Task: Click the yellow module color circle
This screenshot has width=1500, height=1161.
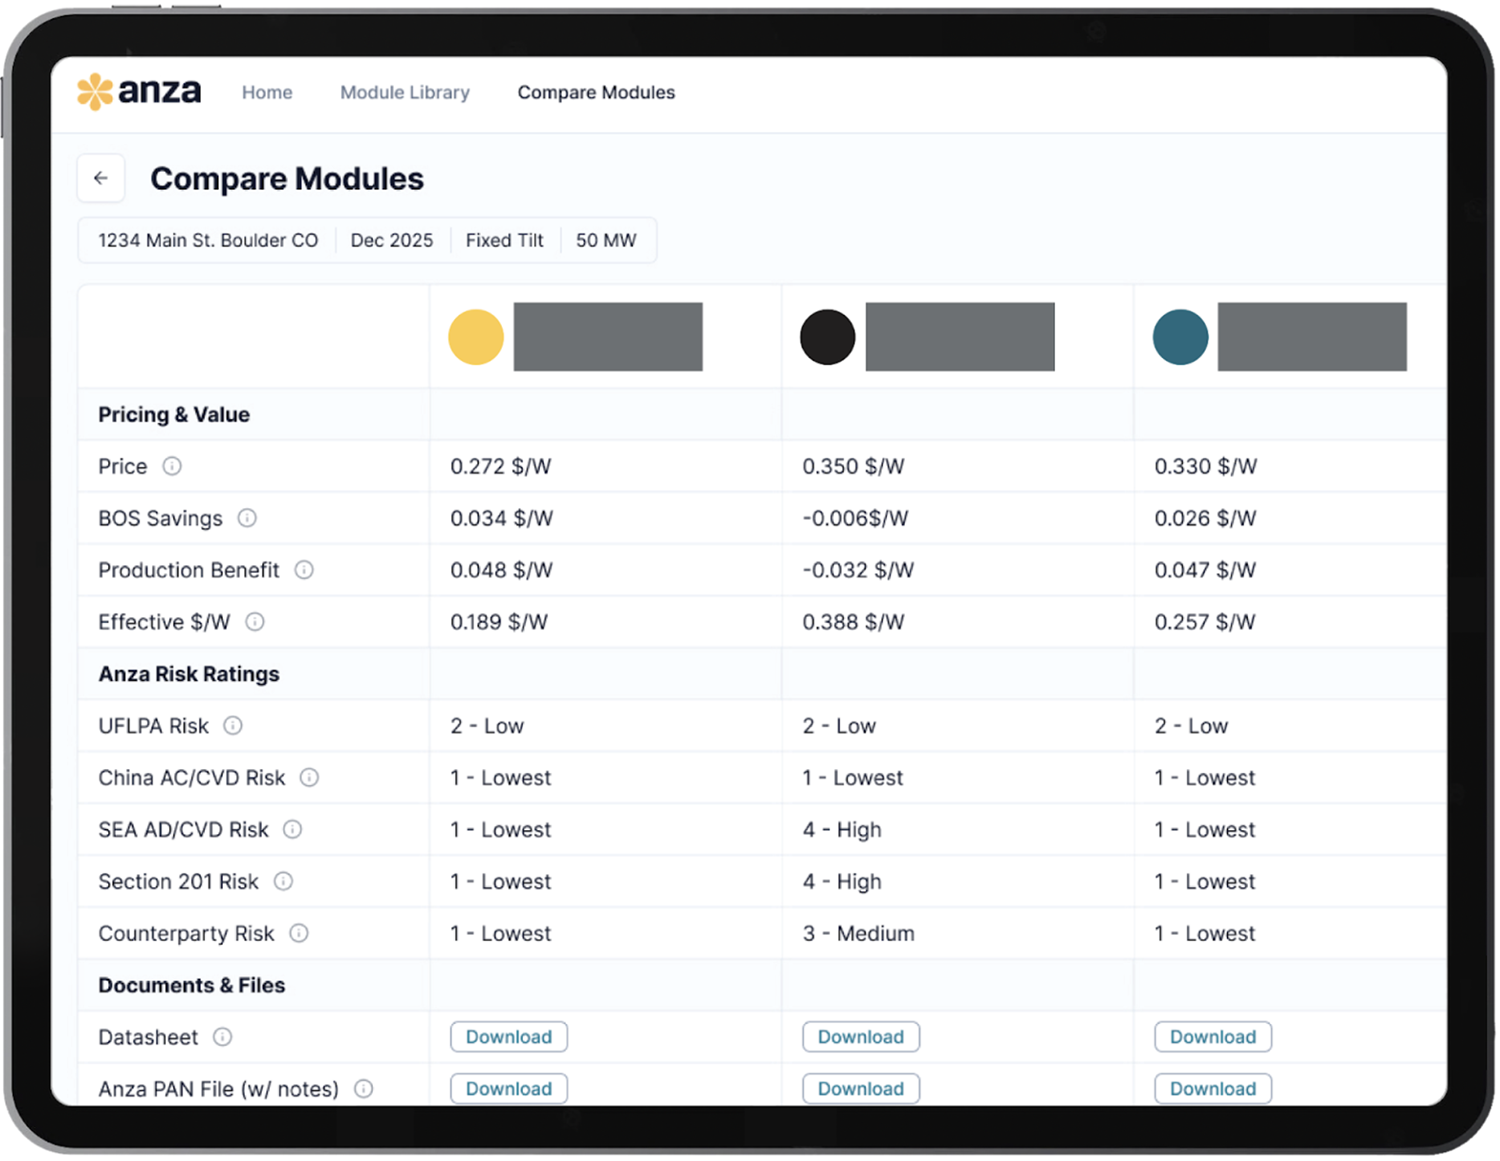Action: point(476,337)
